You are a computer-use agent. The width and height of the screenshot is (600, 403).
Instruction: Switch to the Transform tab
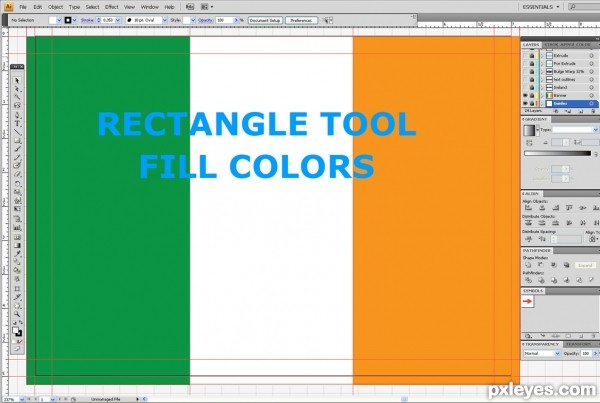click(x=578, y=344)
